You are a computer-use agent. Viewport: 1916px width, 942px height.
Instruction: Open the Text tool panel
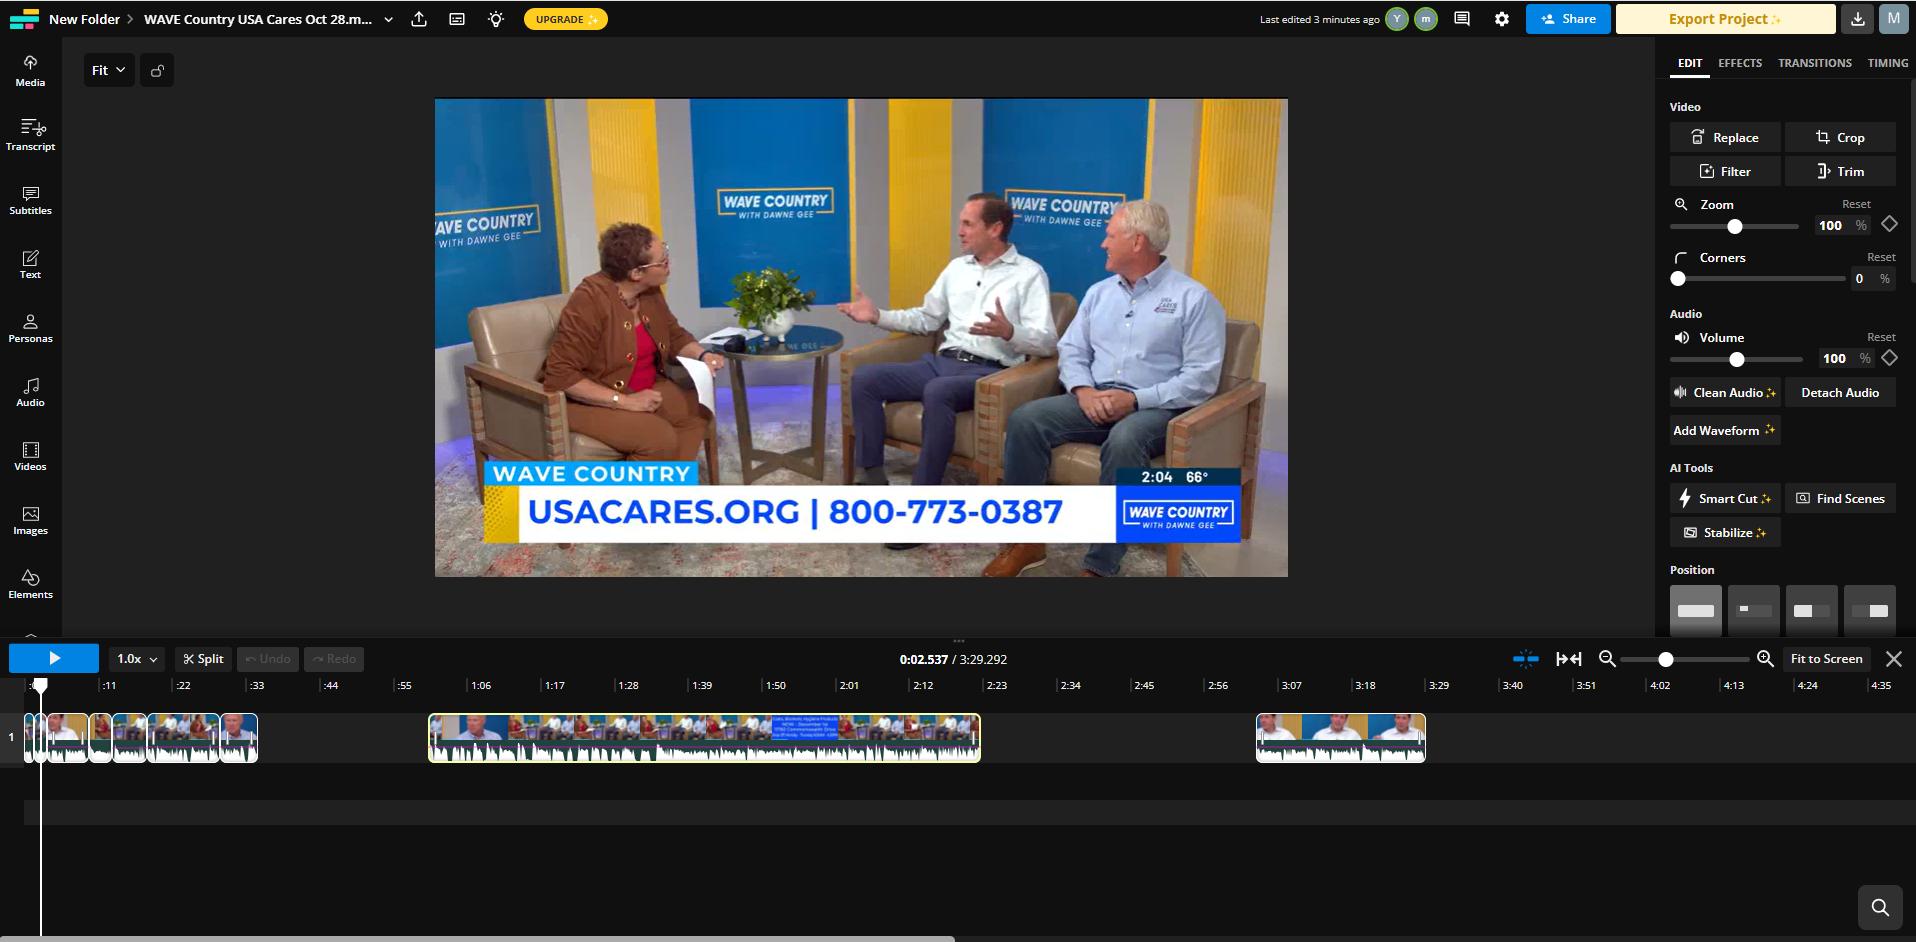tap(30, 264)
